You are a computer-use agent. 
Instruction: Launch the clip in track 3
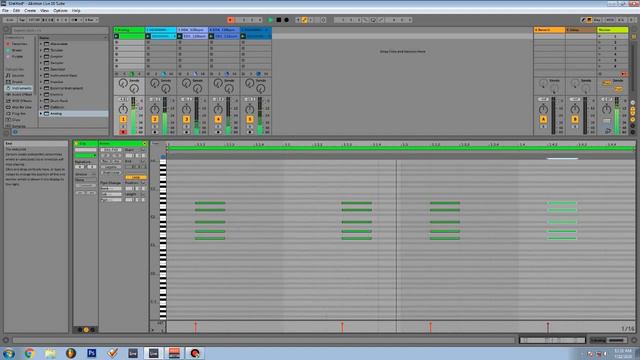[180, 36]
